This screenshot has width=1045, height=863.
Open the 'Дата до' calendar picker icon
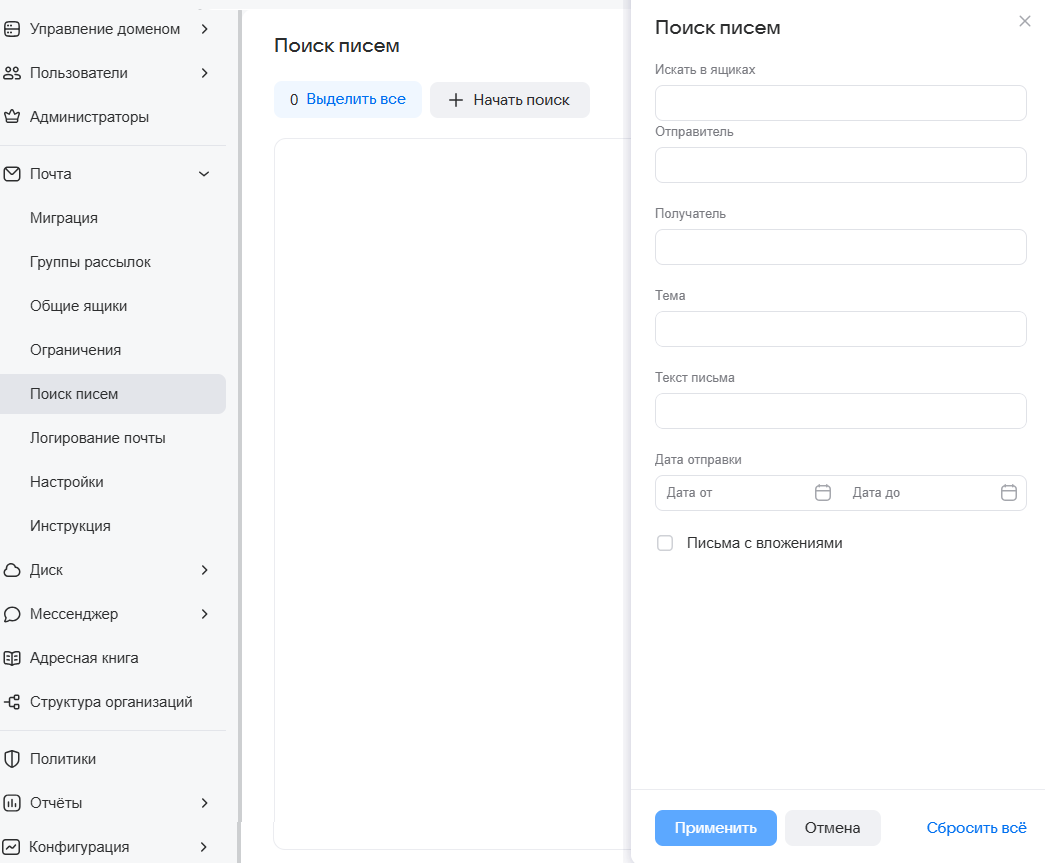tap(1009, 493)
